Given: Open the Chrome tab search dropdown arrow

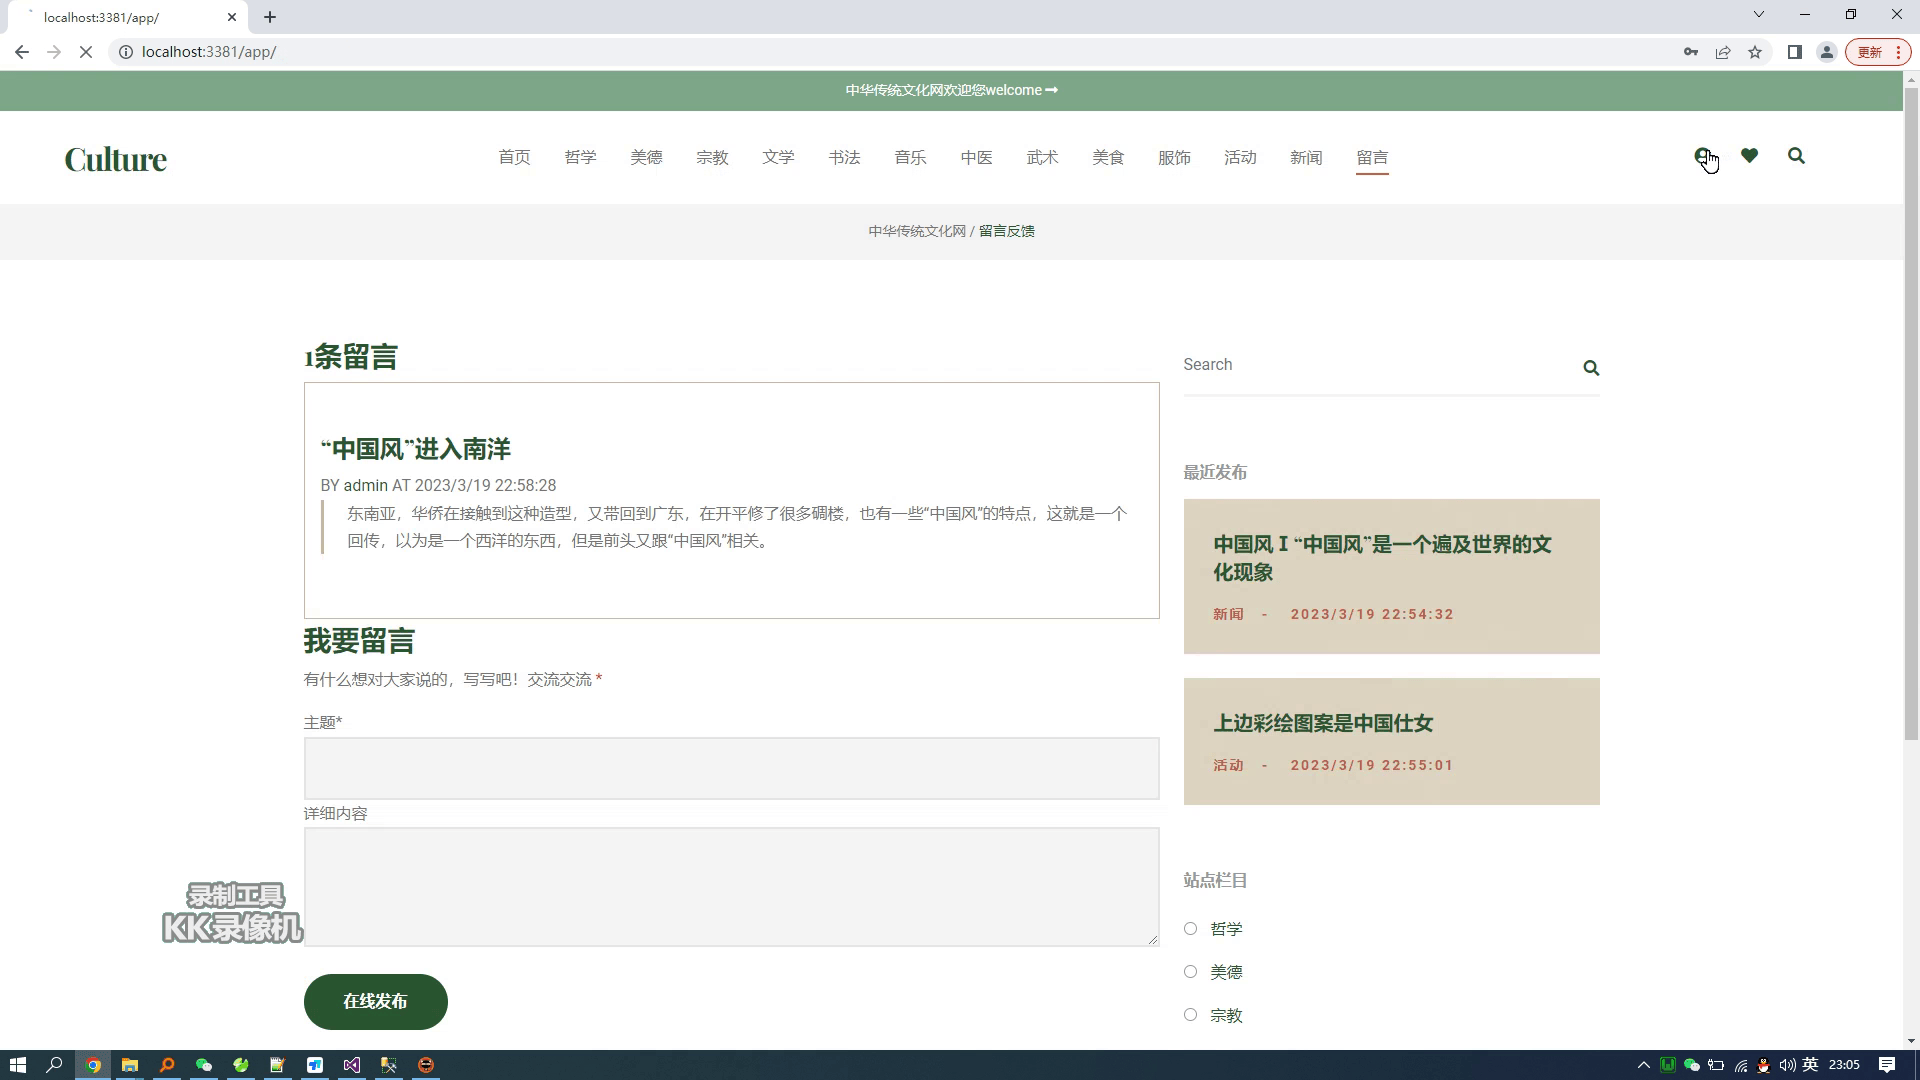Looking at the screenshot, I should tap(1759, 14).
